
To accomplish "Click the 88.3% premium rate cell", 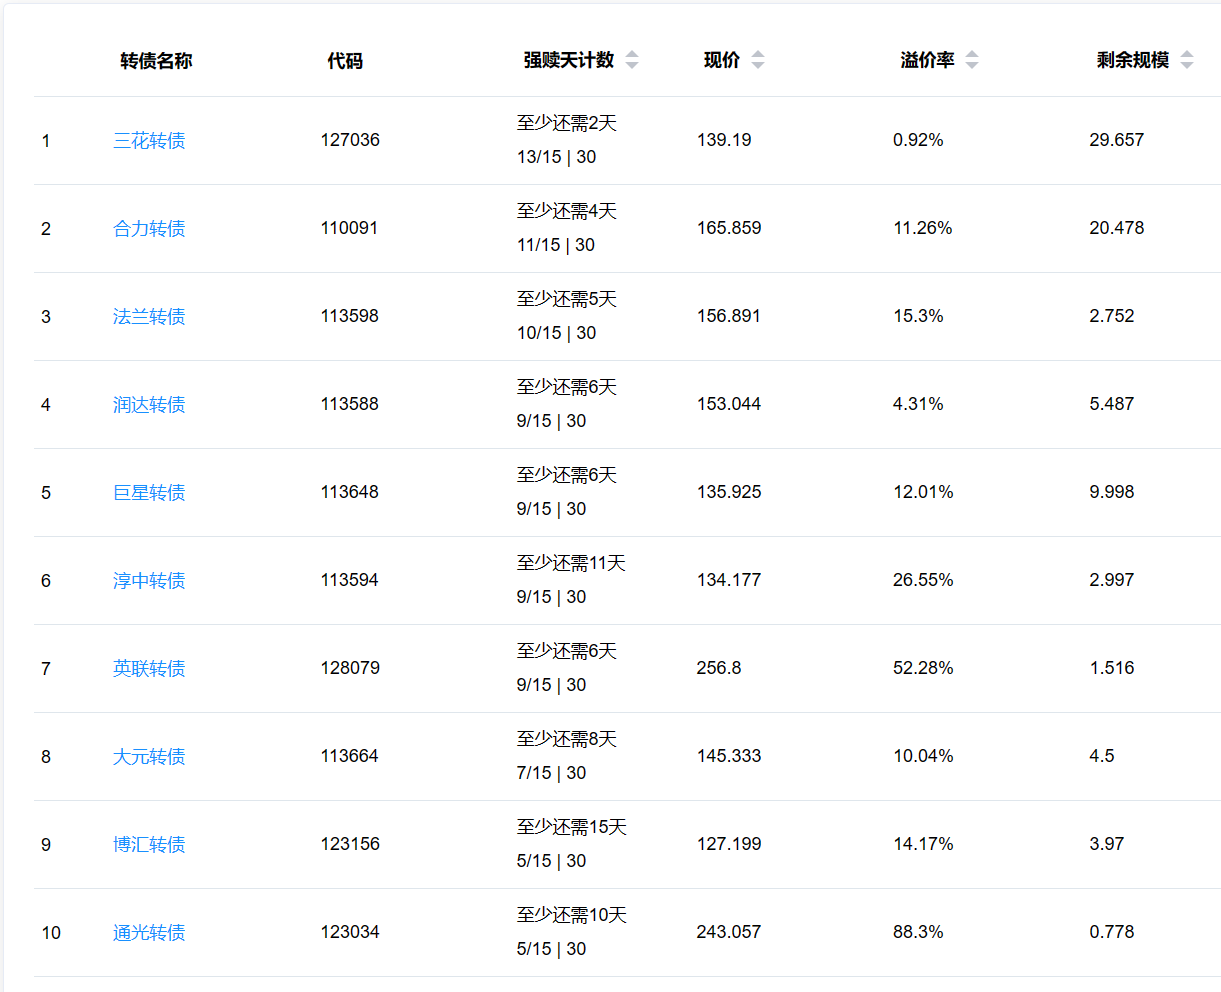I will pyautogui.click(x=918, y=932).
